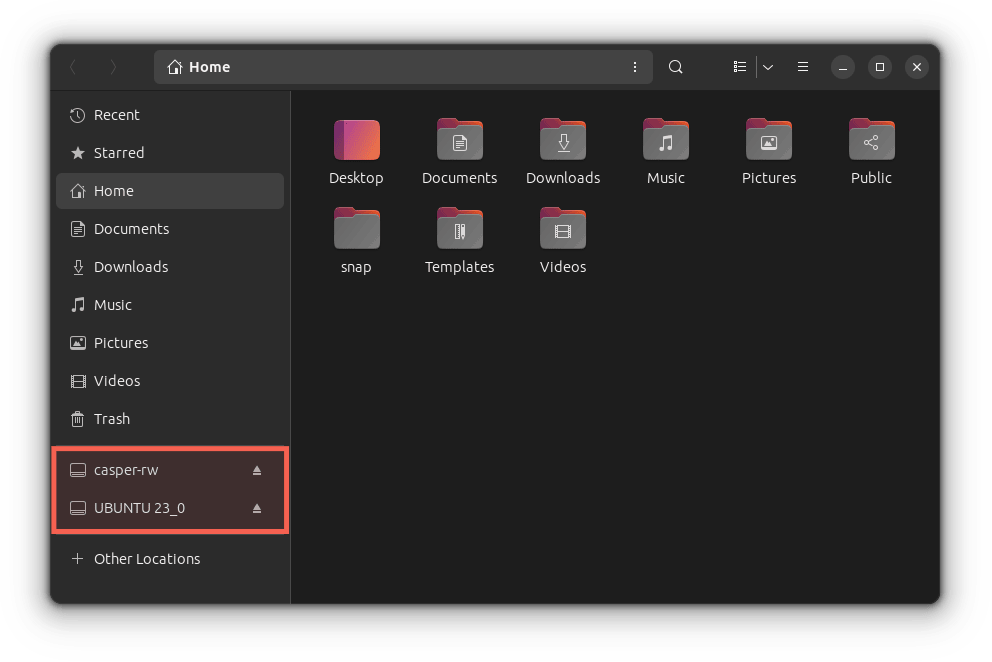Click the Home path bar field
The image size is (992, 662).
400,67
